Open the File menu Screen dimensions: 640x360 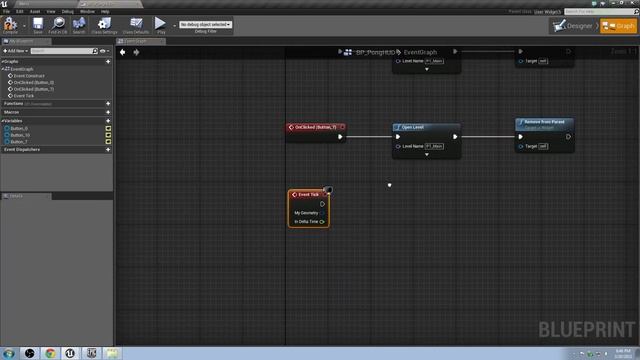tap(6, 11)
